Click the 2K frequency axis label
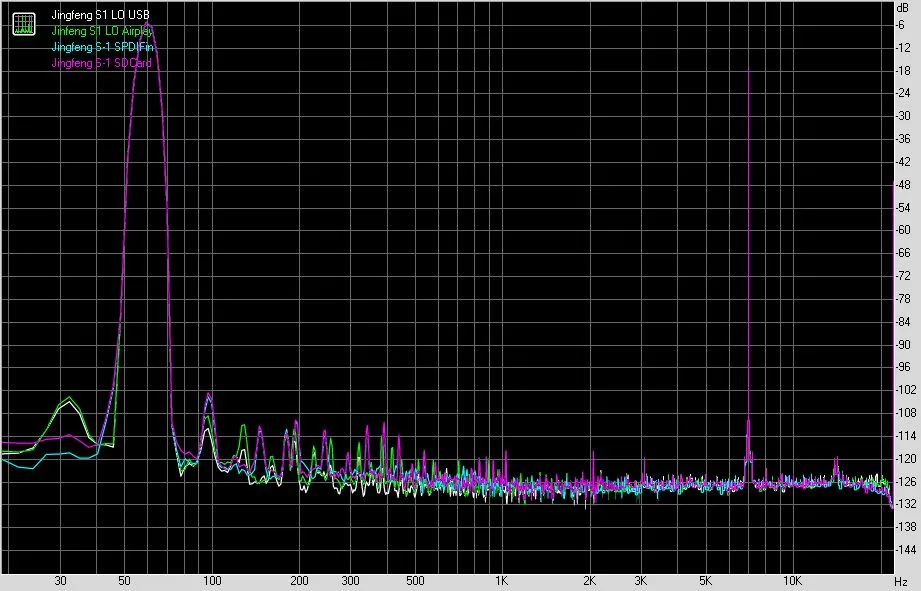 click(589, 581)
